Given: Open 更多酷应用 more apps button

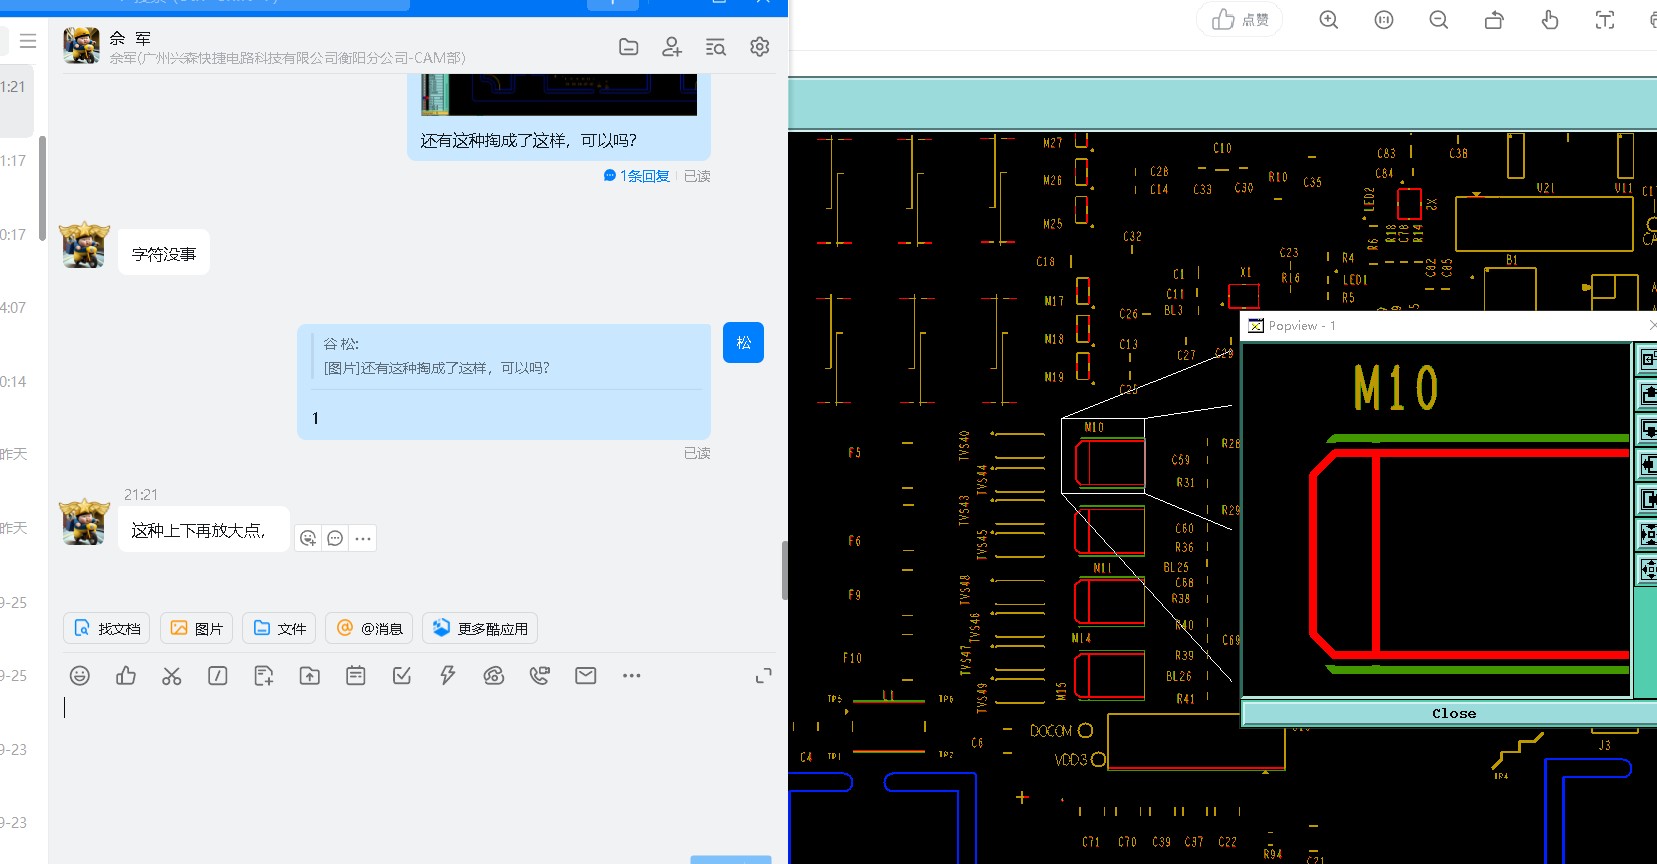Looking at the screenshot, I should [x=480, y=628].
